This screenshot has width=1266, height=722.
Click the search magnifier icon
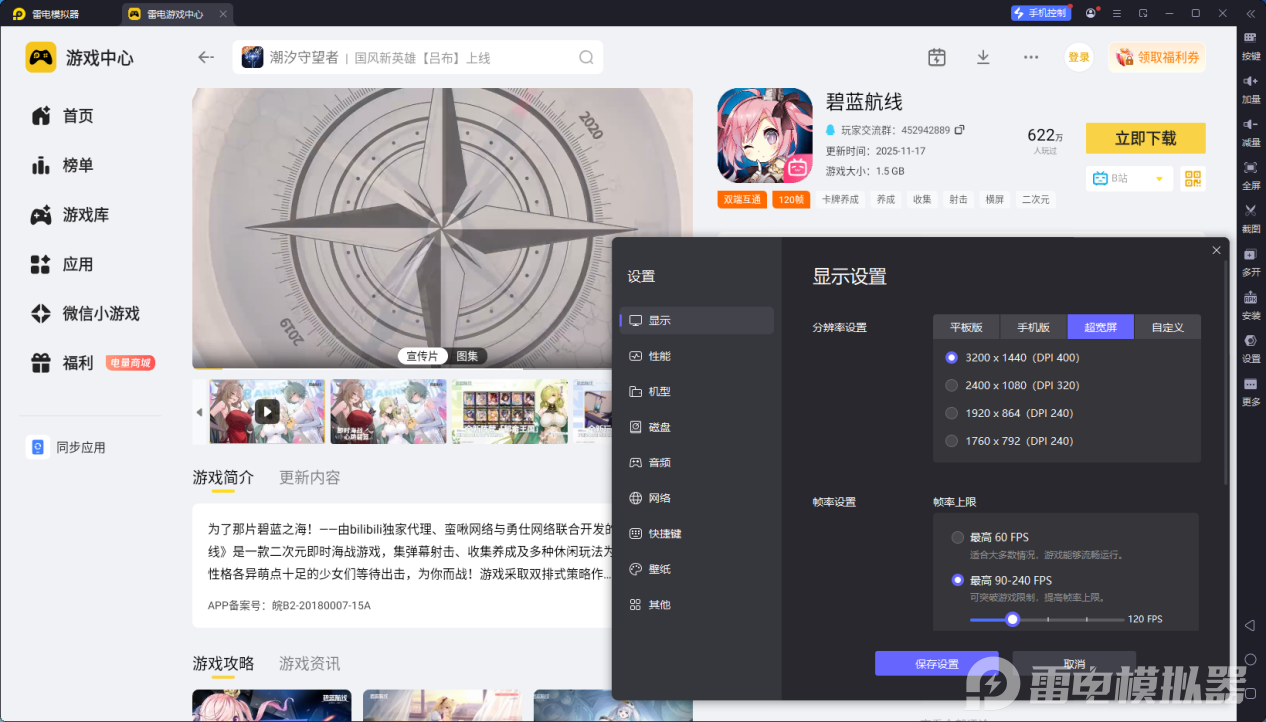coord(586,58)
